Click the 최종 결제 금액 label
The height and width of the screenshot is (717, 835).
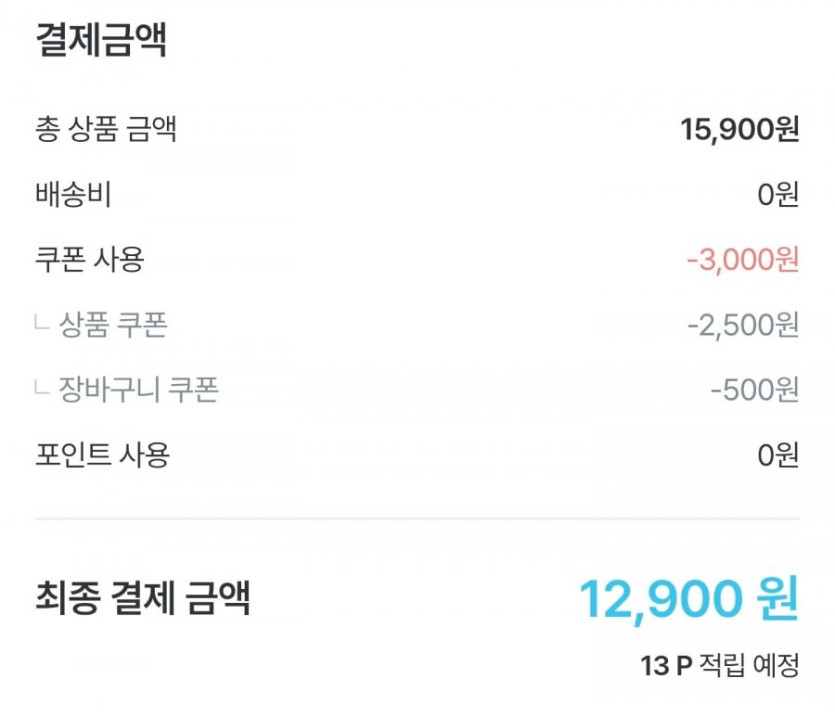pyautogui.click(x=142, y=598)
